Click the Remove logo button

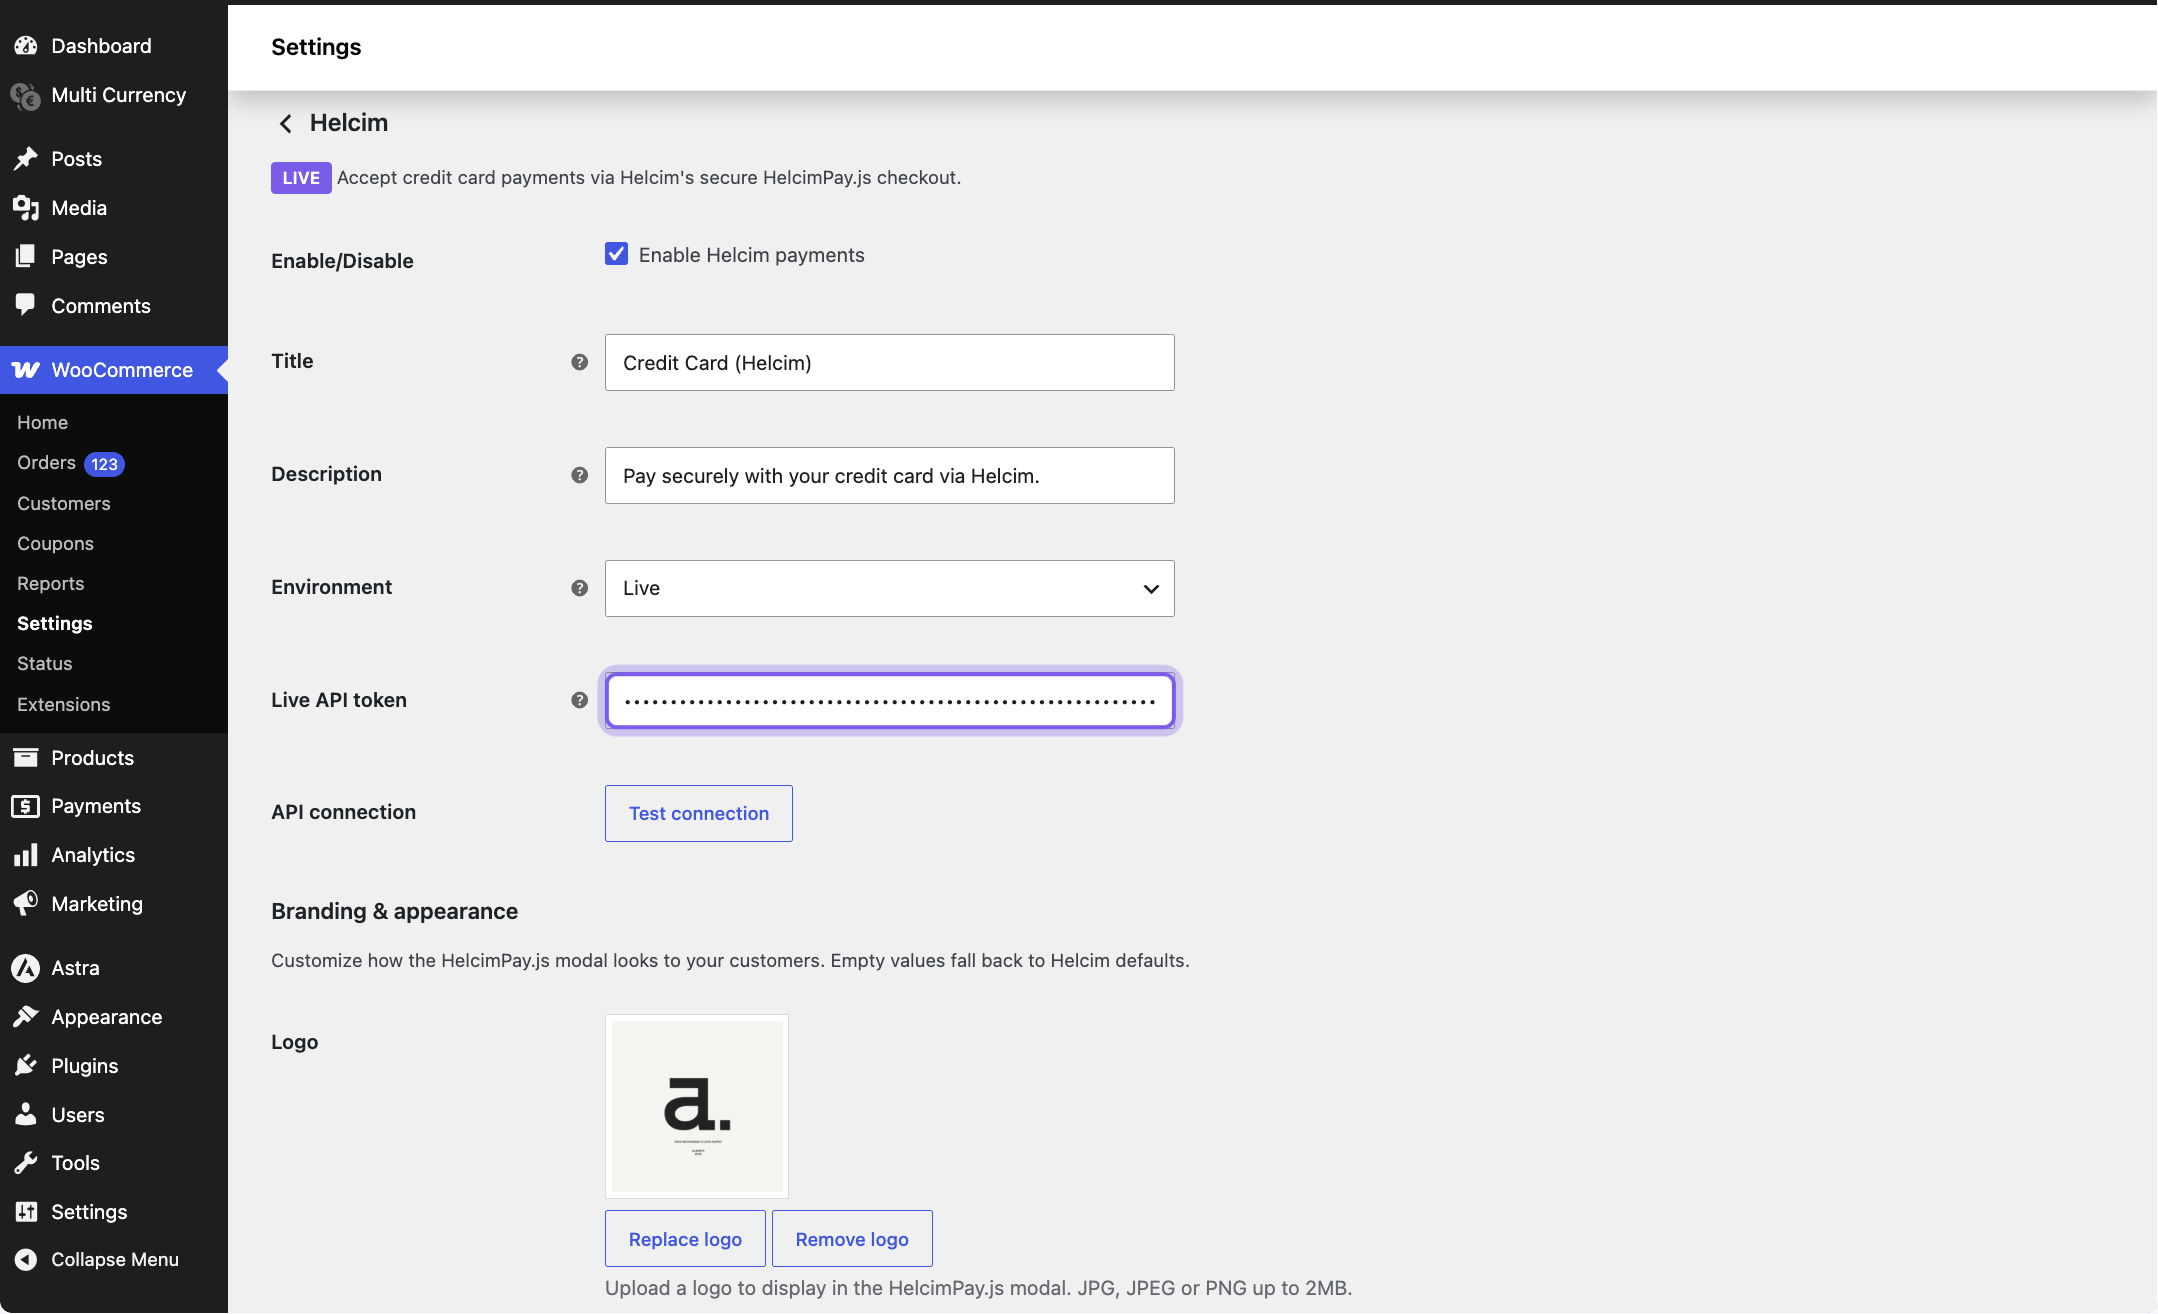(x=852, y=1239)
